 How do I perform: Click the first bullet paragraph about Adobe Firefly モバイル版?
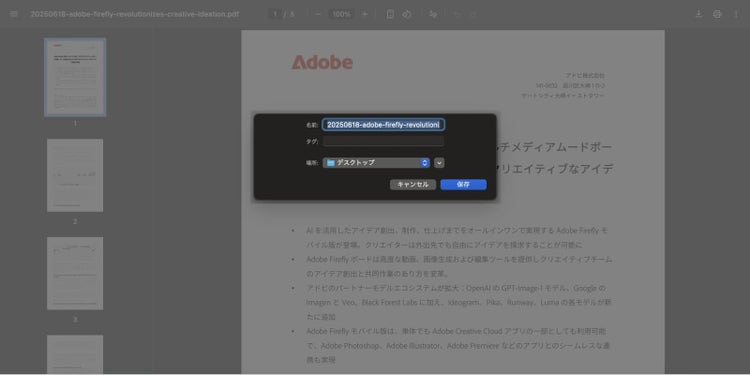click(x=457, y=238)
